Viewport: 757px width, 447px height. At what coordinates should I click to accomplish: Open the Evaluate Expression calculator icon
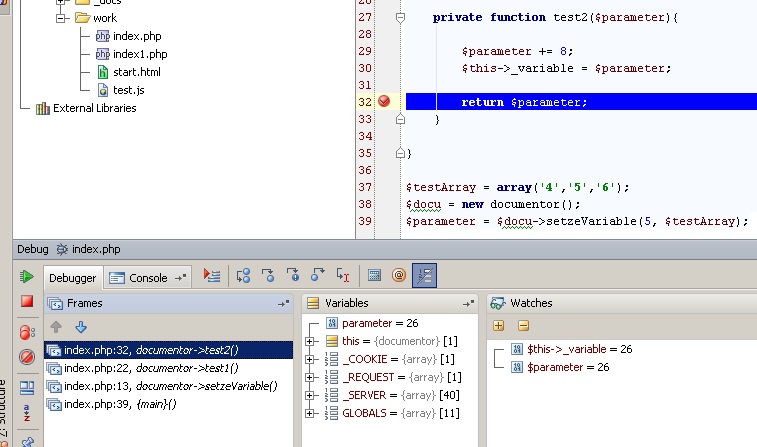[374, 276]
